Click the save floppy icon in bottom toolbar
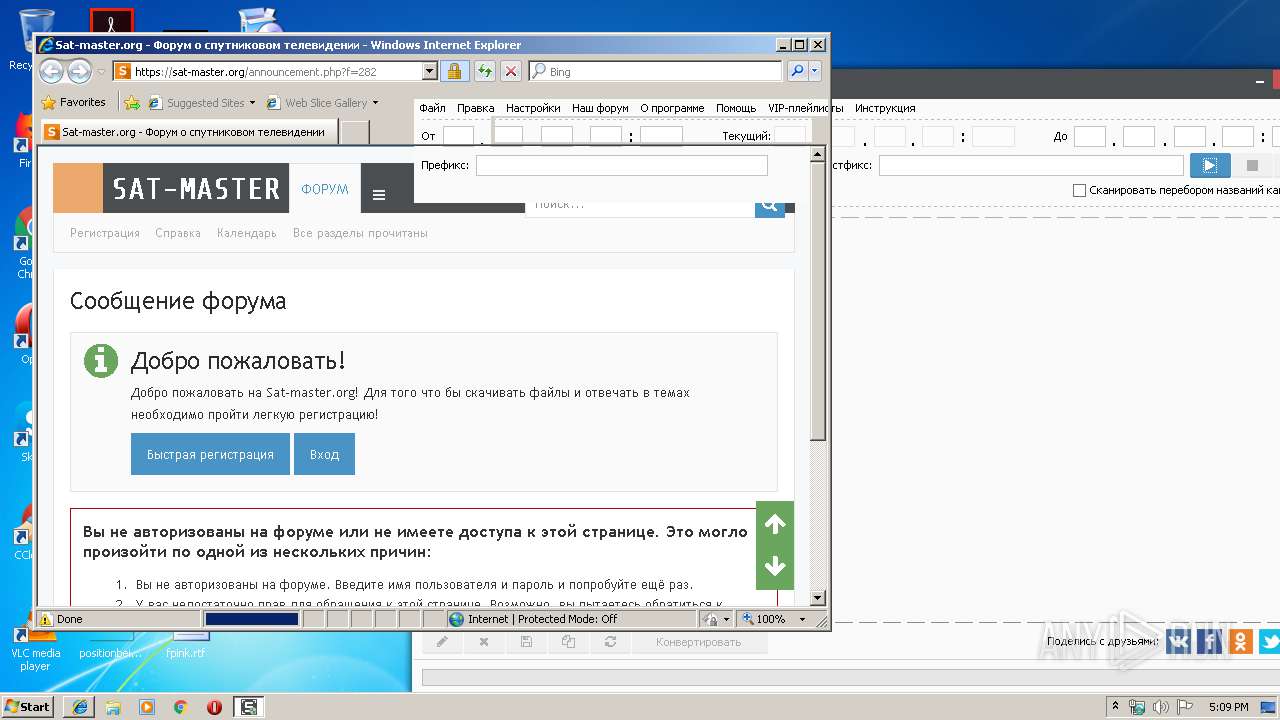This screenshot has width=1280, height=720. coord(526,642)
